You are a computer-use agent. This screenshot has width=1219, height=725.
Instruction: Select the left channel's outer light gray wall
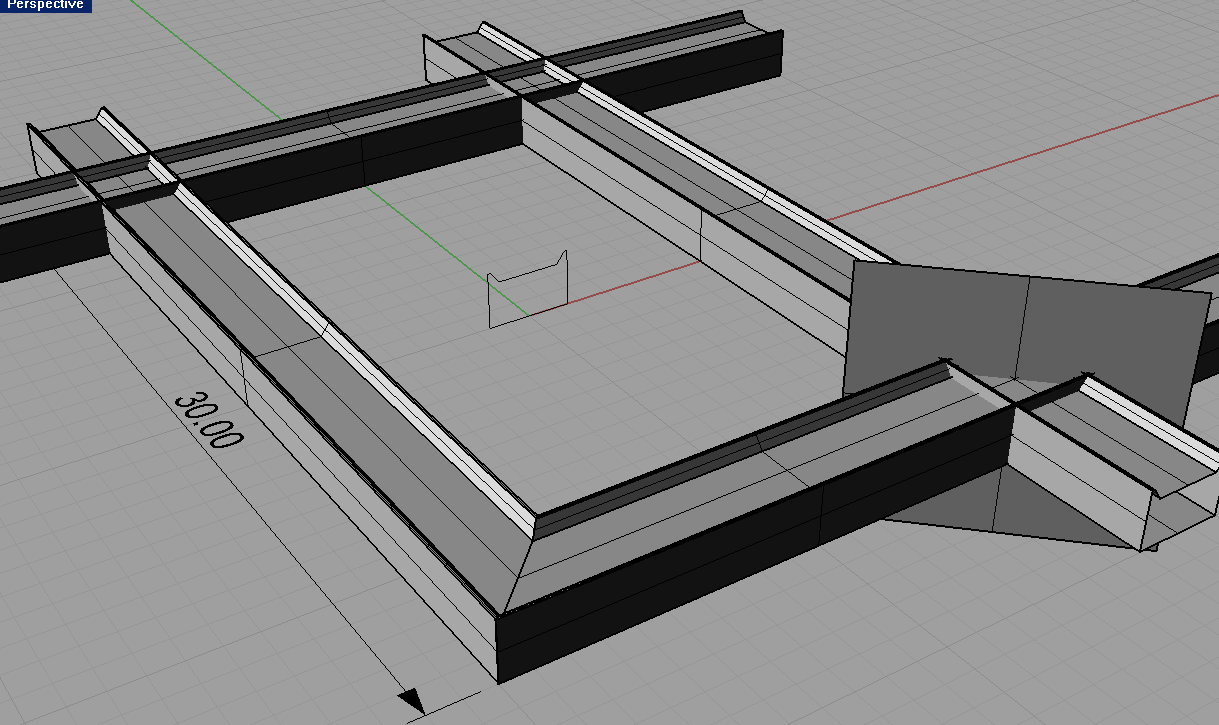tap(300, 430)
